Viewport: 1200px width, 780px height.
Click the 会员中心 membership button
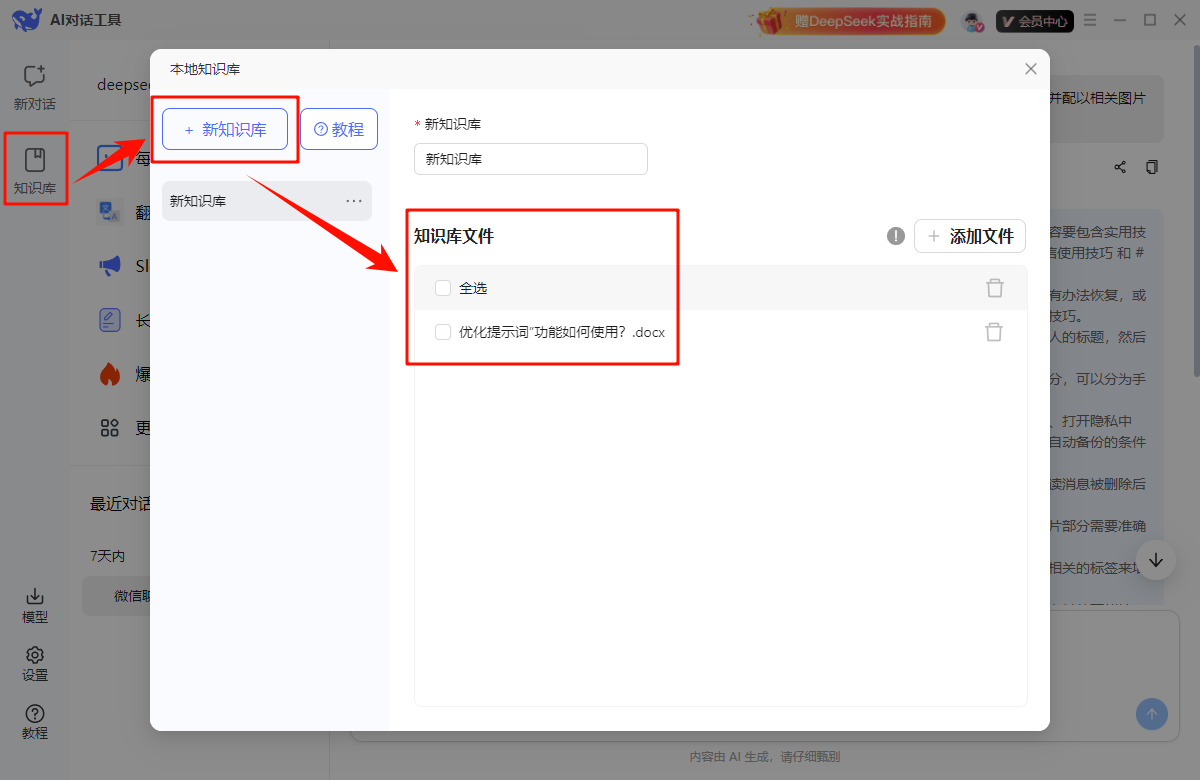pos(1035,20)
